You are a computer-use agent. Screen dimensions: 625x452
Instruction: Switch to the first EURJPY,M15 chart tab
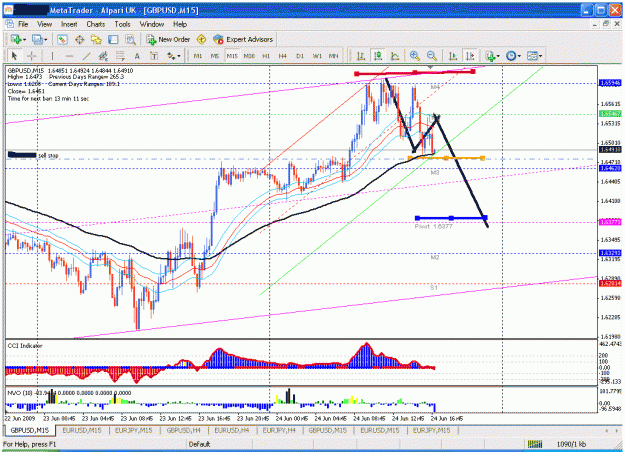coord(134,430)
